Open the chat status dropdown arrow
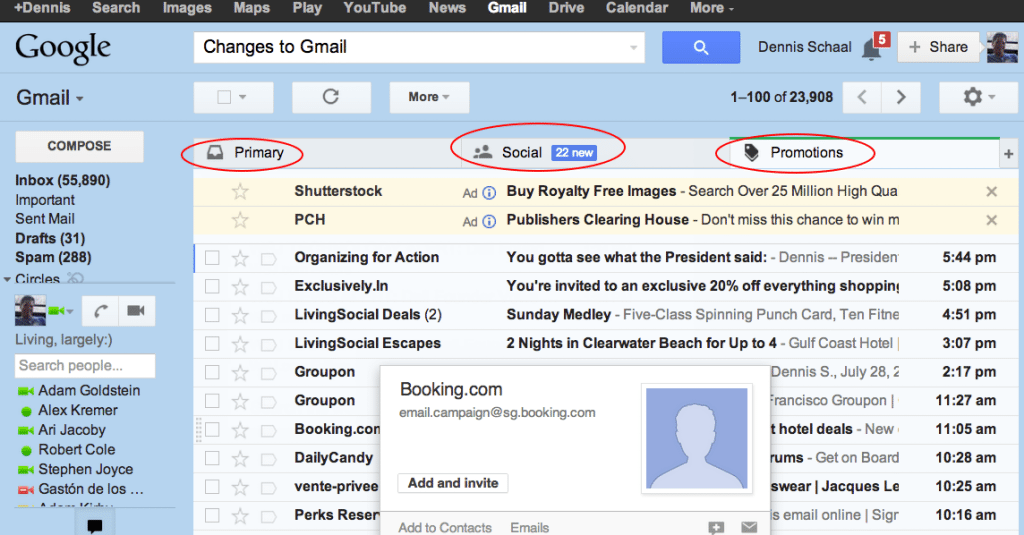This screenshot has width=1024, height=535. pyautogui.click(x=70, y=312)
